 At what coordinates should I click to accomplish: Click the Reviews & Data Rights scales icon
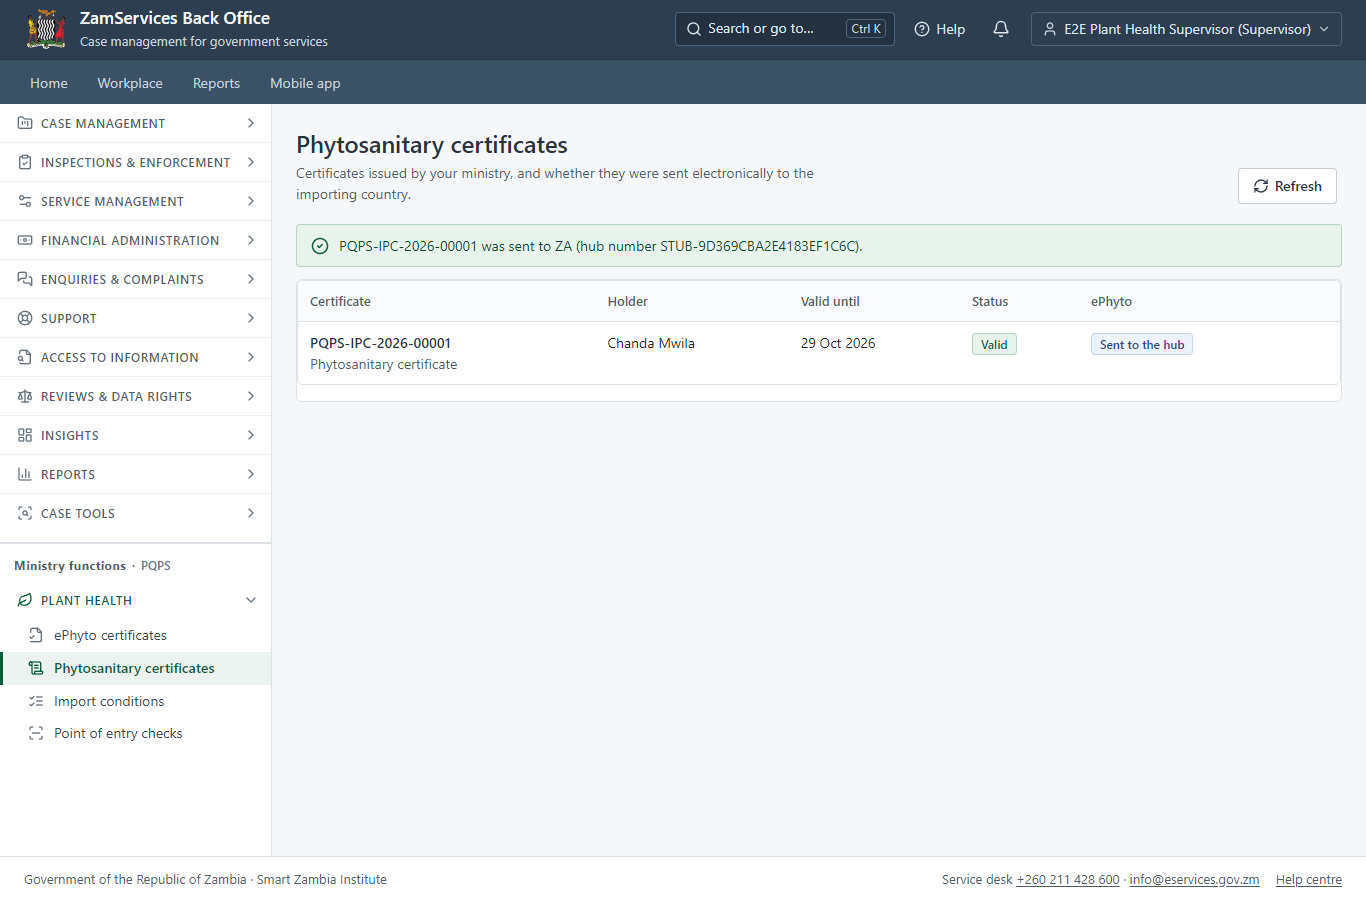point(25,396)
